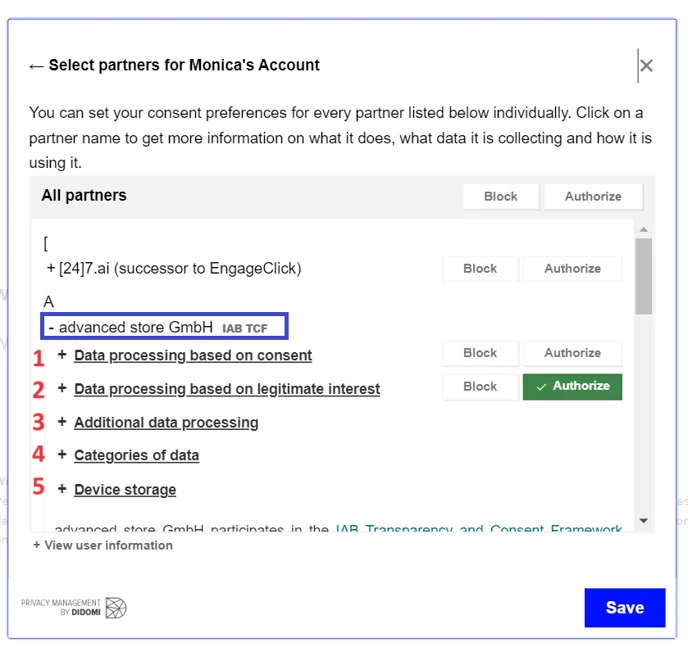This screenshot has height=647, width=688.
Task: Block all partners
Action: tap(500, 196)
